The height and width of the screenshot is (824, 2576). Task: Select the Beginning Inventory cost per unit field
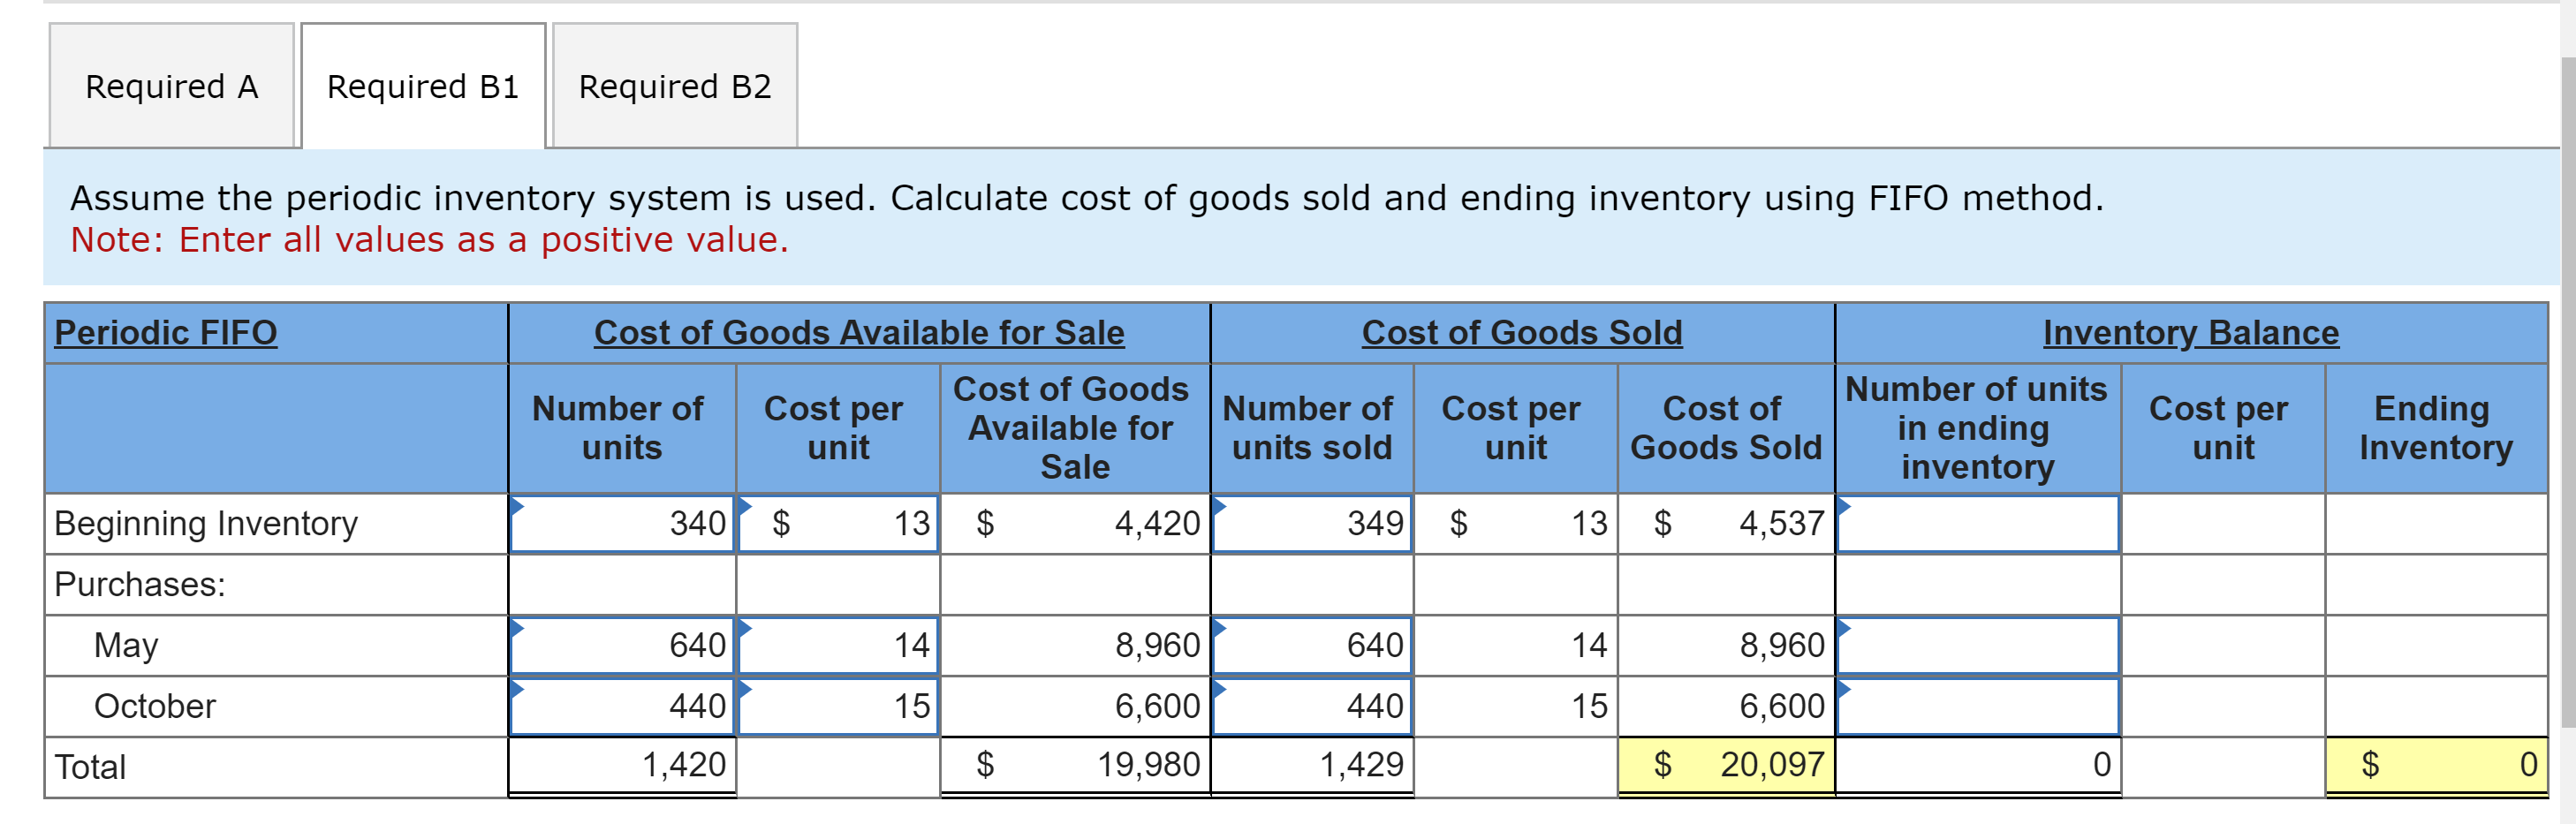837,523
